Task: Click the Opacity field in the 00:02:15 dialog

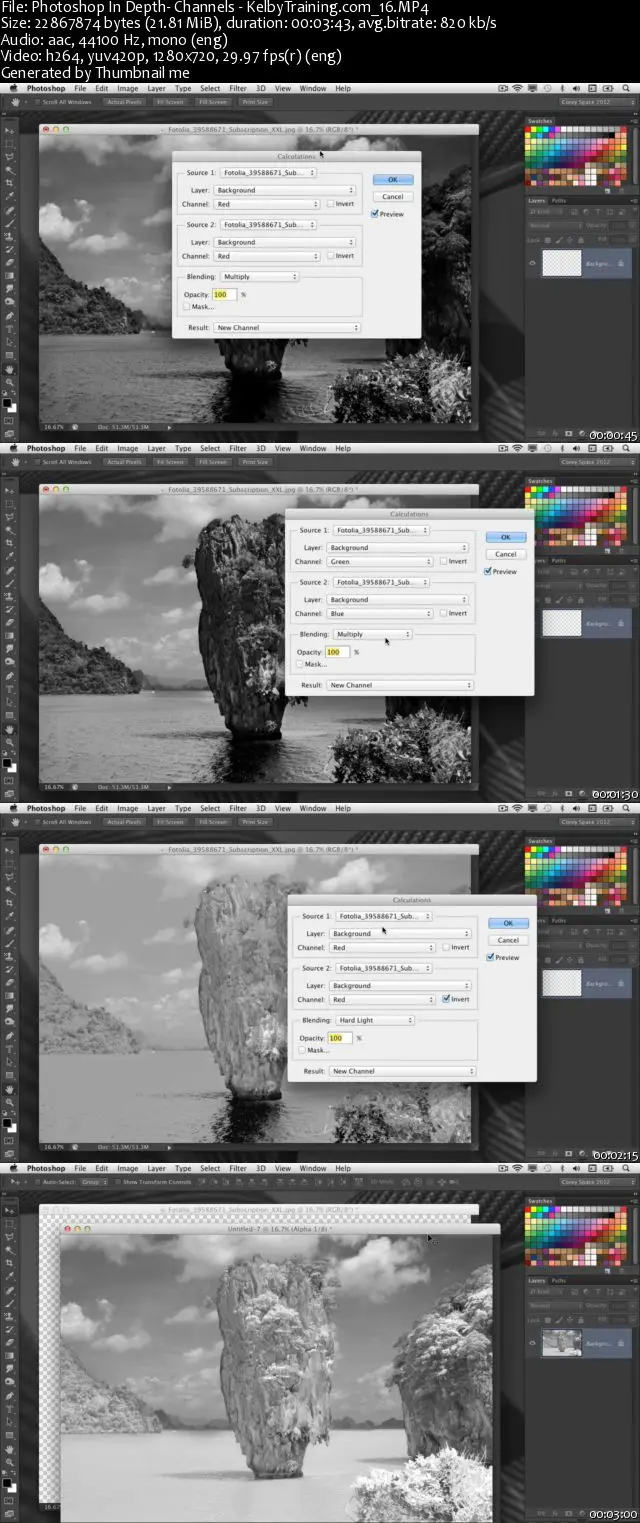Action: point(338,1038)
